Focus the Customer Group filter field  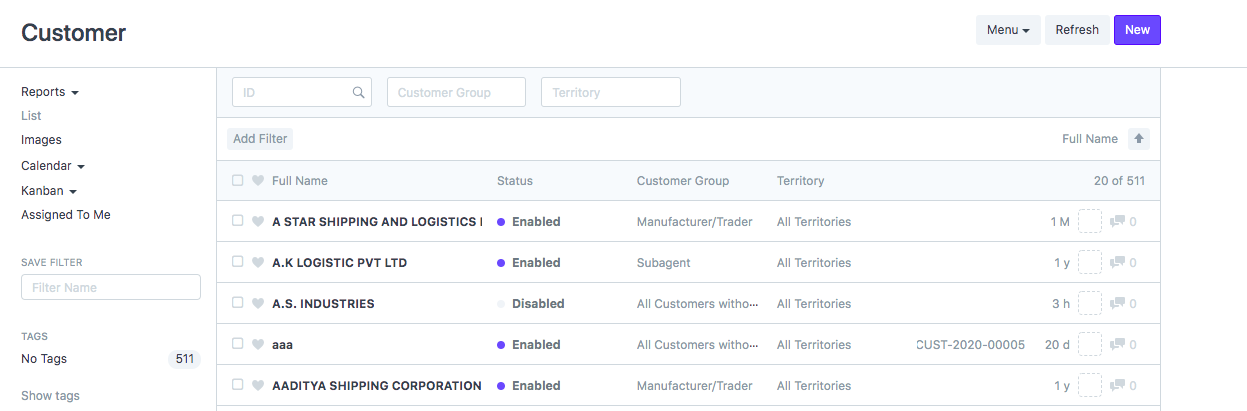[456, 92]
